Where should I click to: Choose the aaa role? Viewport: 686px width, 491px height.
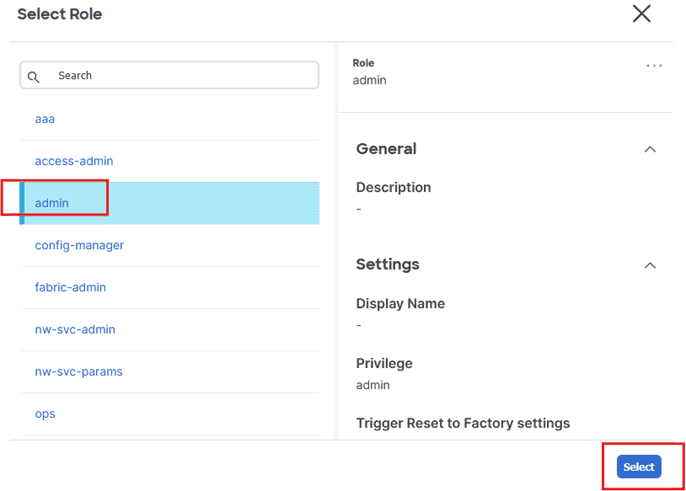[x=45, y=119]
